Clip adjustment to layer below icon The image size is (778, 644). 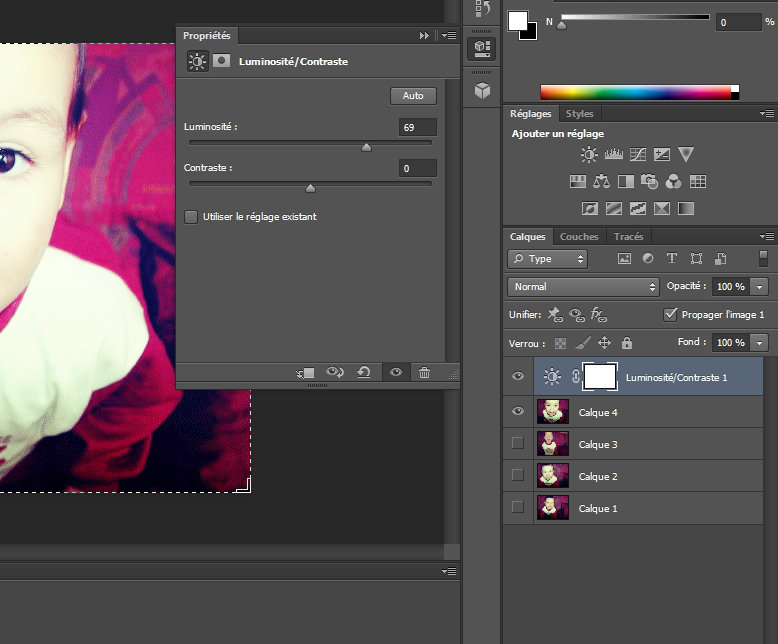[x=306, y=373]
